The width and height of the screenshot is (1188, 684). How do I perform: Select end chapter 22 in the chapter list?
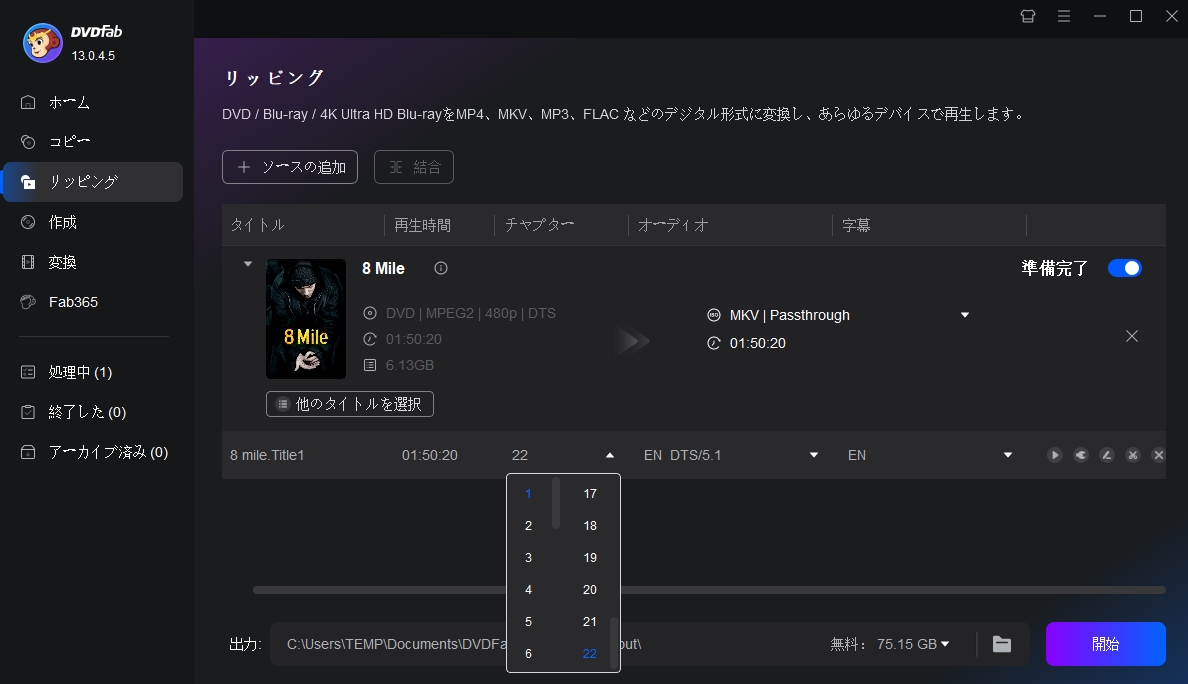click(x=589, y=654)
